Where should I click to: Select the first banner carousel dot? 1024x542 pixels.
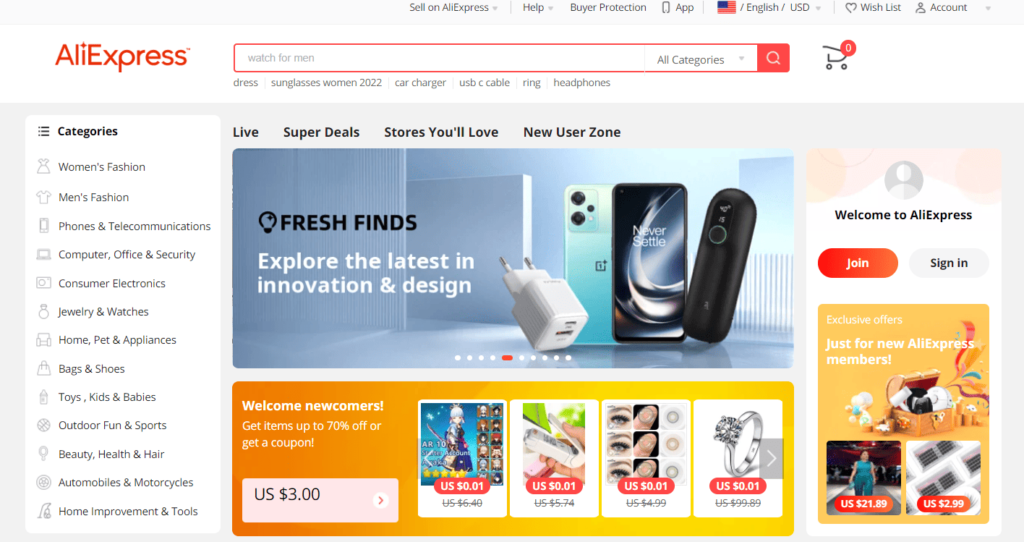tap(458, 358)
